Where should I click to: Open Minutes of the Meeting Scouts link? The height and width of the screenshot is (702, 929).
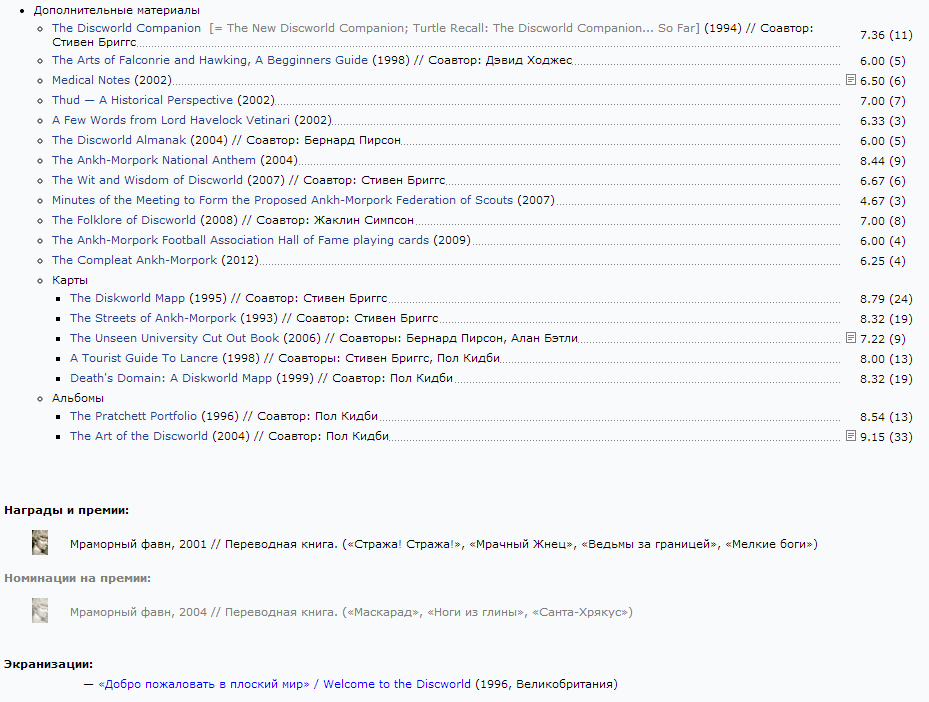[x=282, y=200]
